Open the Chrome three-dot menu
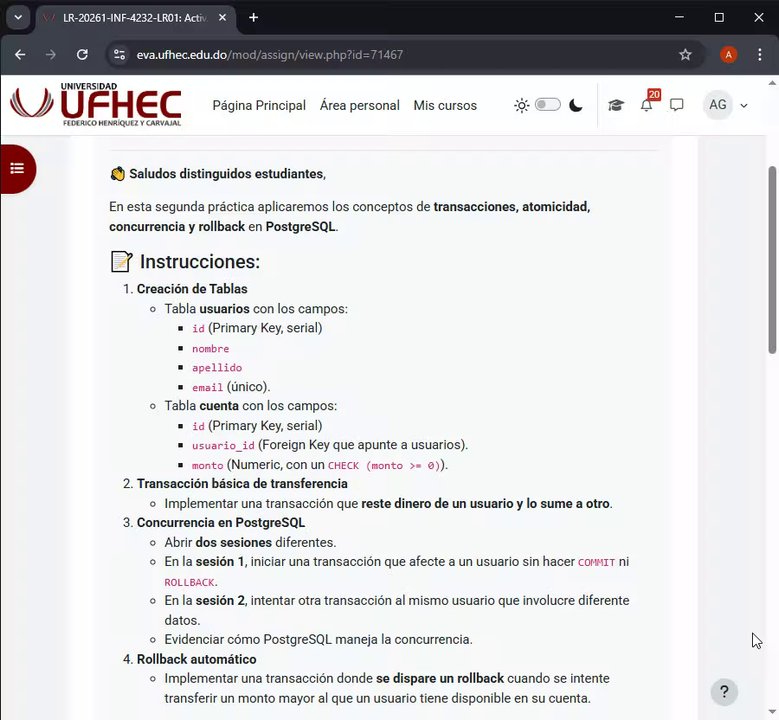The width and height of the screenshot is (779, 720). [760, 55]
